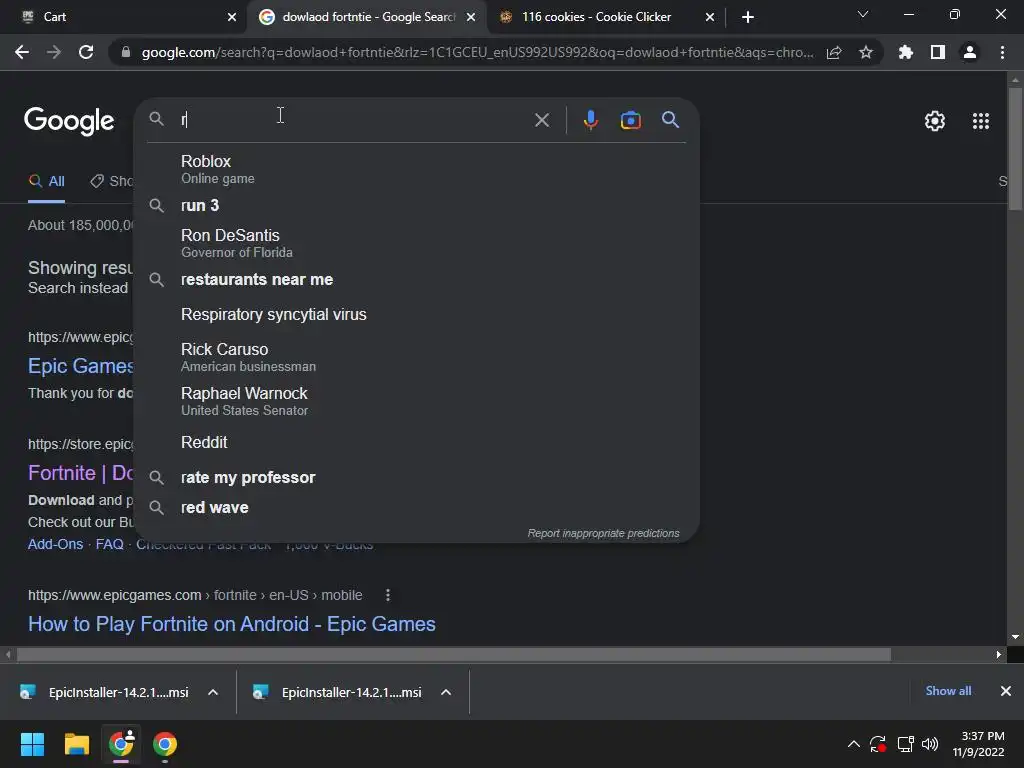Toggle the Chrome side panel icon
Image resolution: width=1024 pixels, height=768 pixels.
pyautogui.click(x=938, y=52)
